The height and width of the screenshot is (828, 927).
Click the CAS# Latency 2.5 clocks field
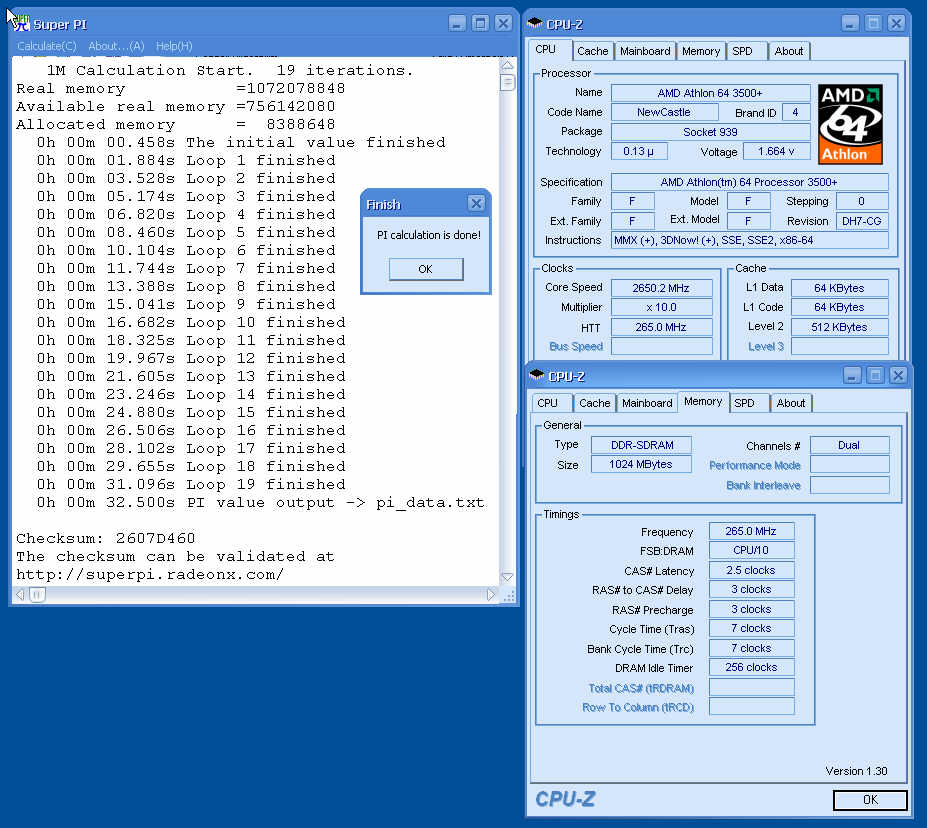(x=751, y=570)
